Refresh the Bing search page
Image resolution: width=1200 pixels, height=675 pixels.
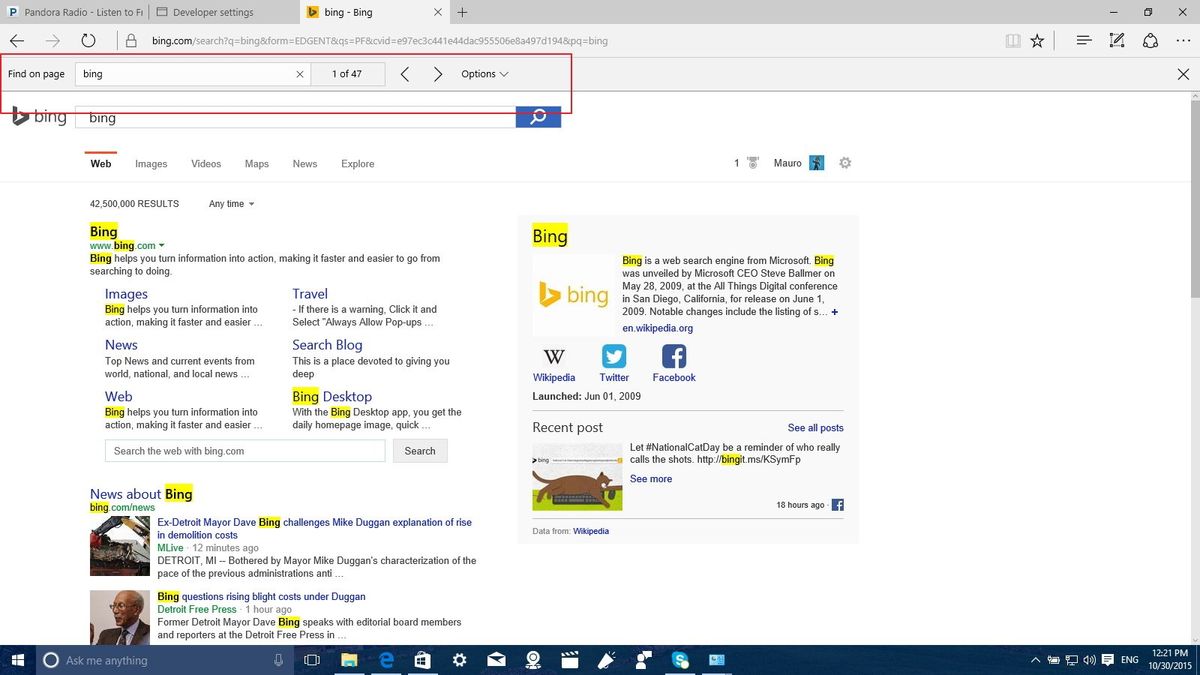point(88,41)
